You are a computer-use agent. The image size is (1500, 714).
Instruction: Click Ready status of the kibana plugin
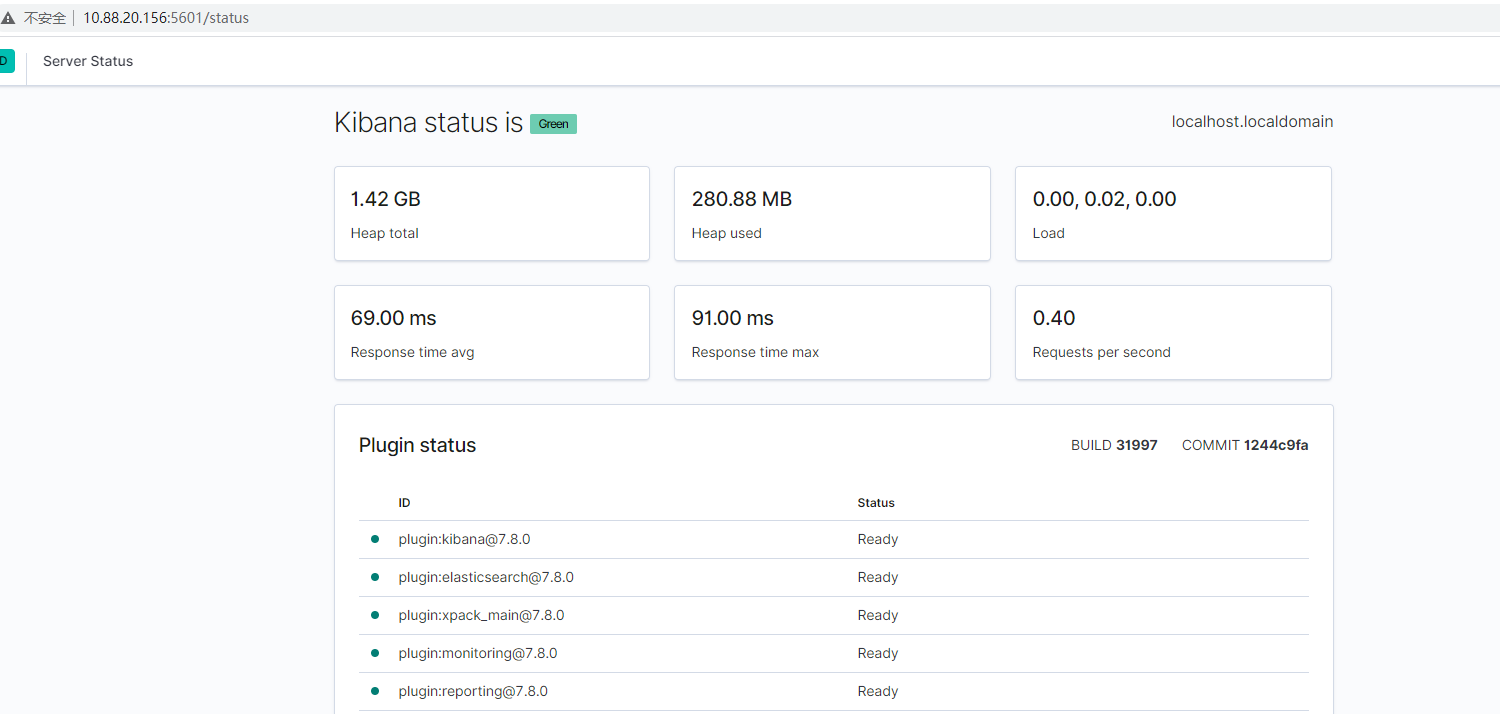878,539
